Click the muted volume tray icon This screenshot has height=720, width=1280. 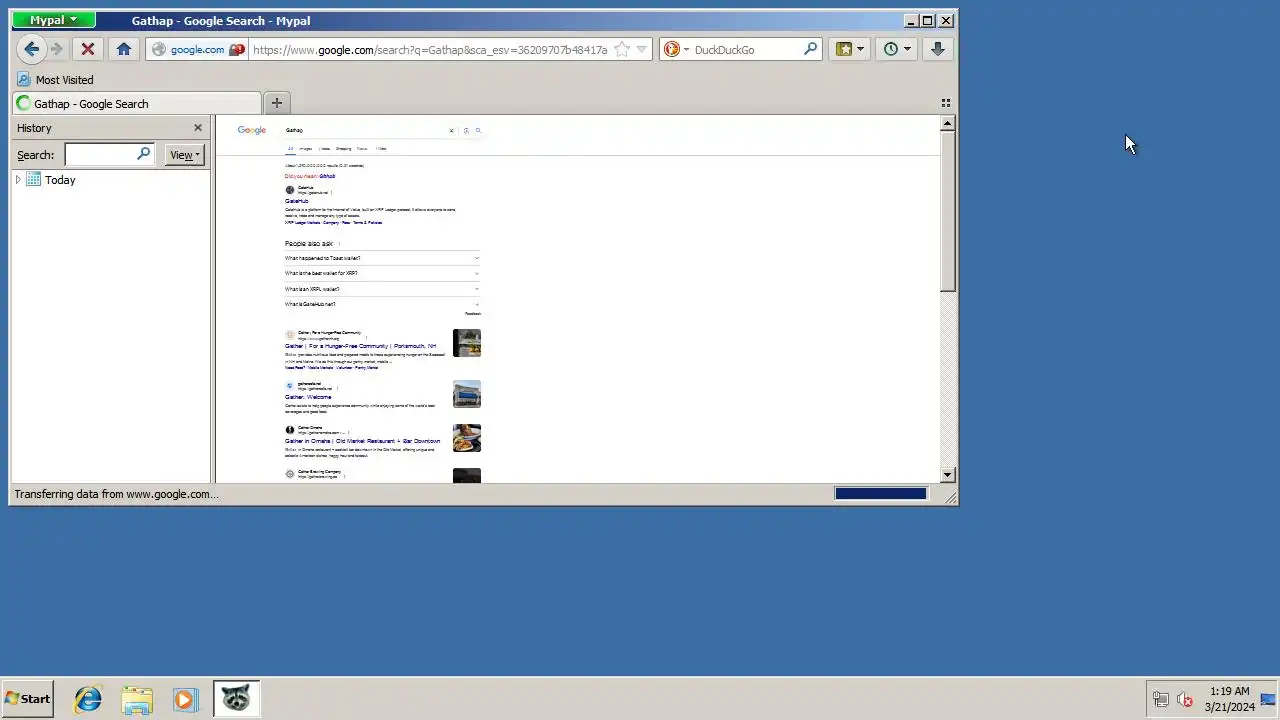click(1185, 700)
